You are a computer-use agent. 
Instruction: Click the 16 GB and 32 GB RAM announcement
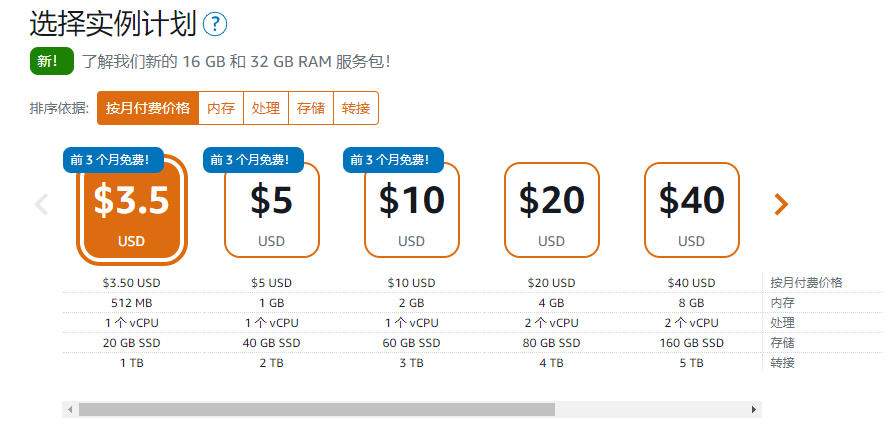(x=236, y=61)
